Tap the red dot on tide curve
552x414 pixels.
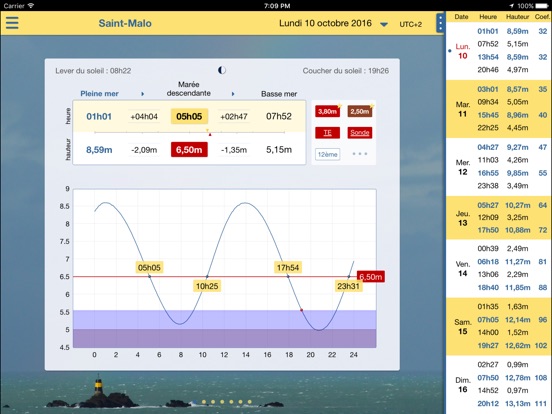(301, 310)
